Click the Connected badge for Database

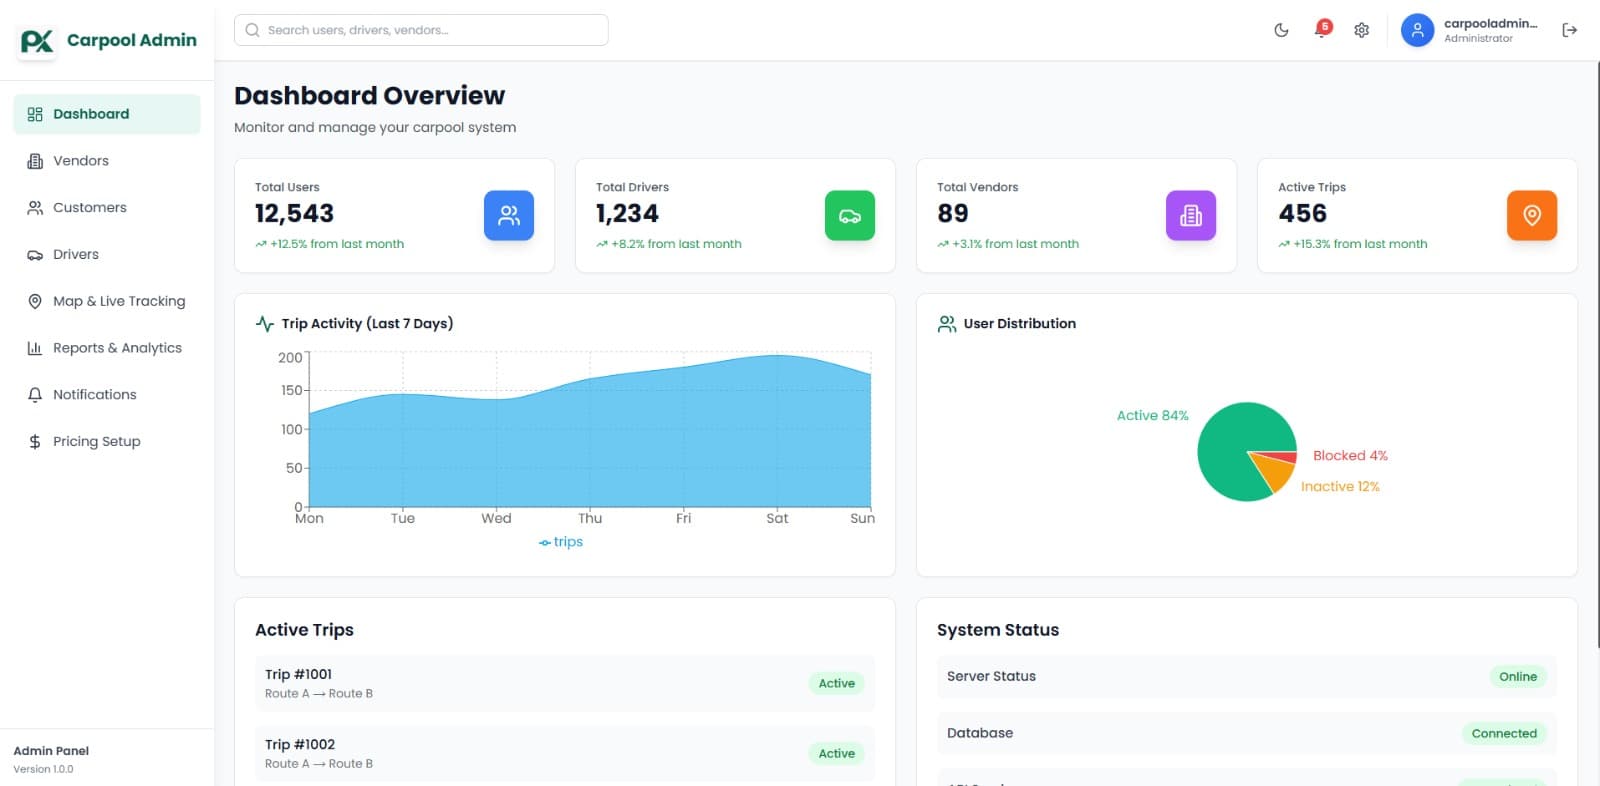coord(1504,734)
